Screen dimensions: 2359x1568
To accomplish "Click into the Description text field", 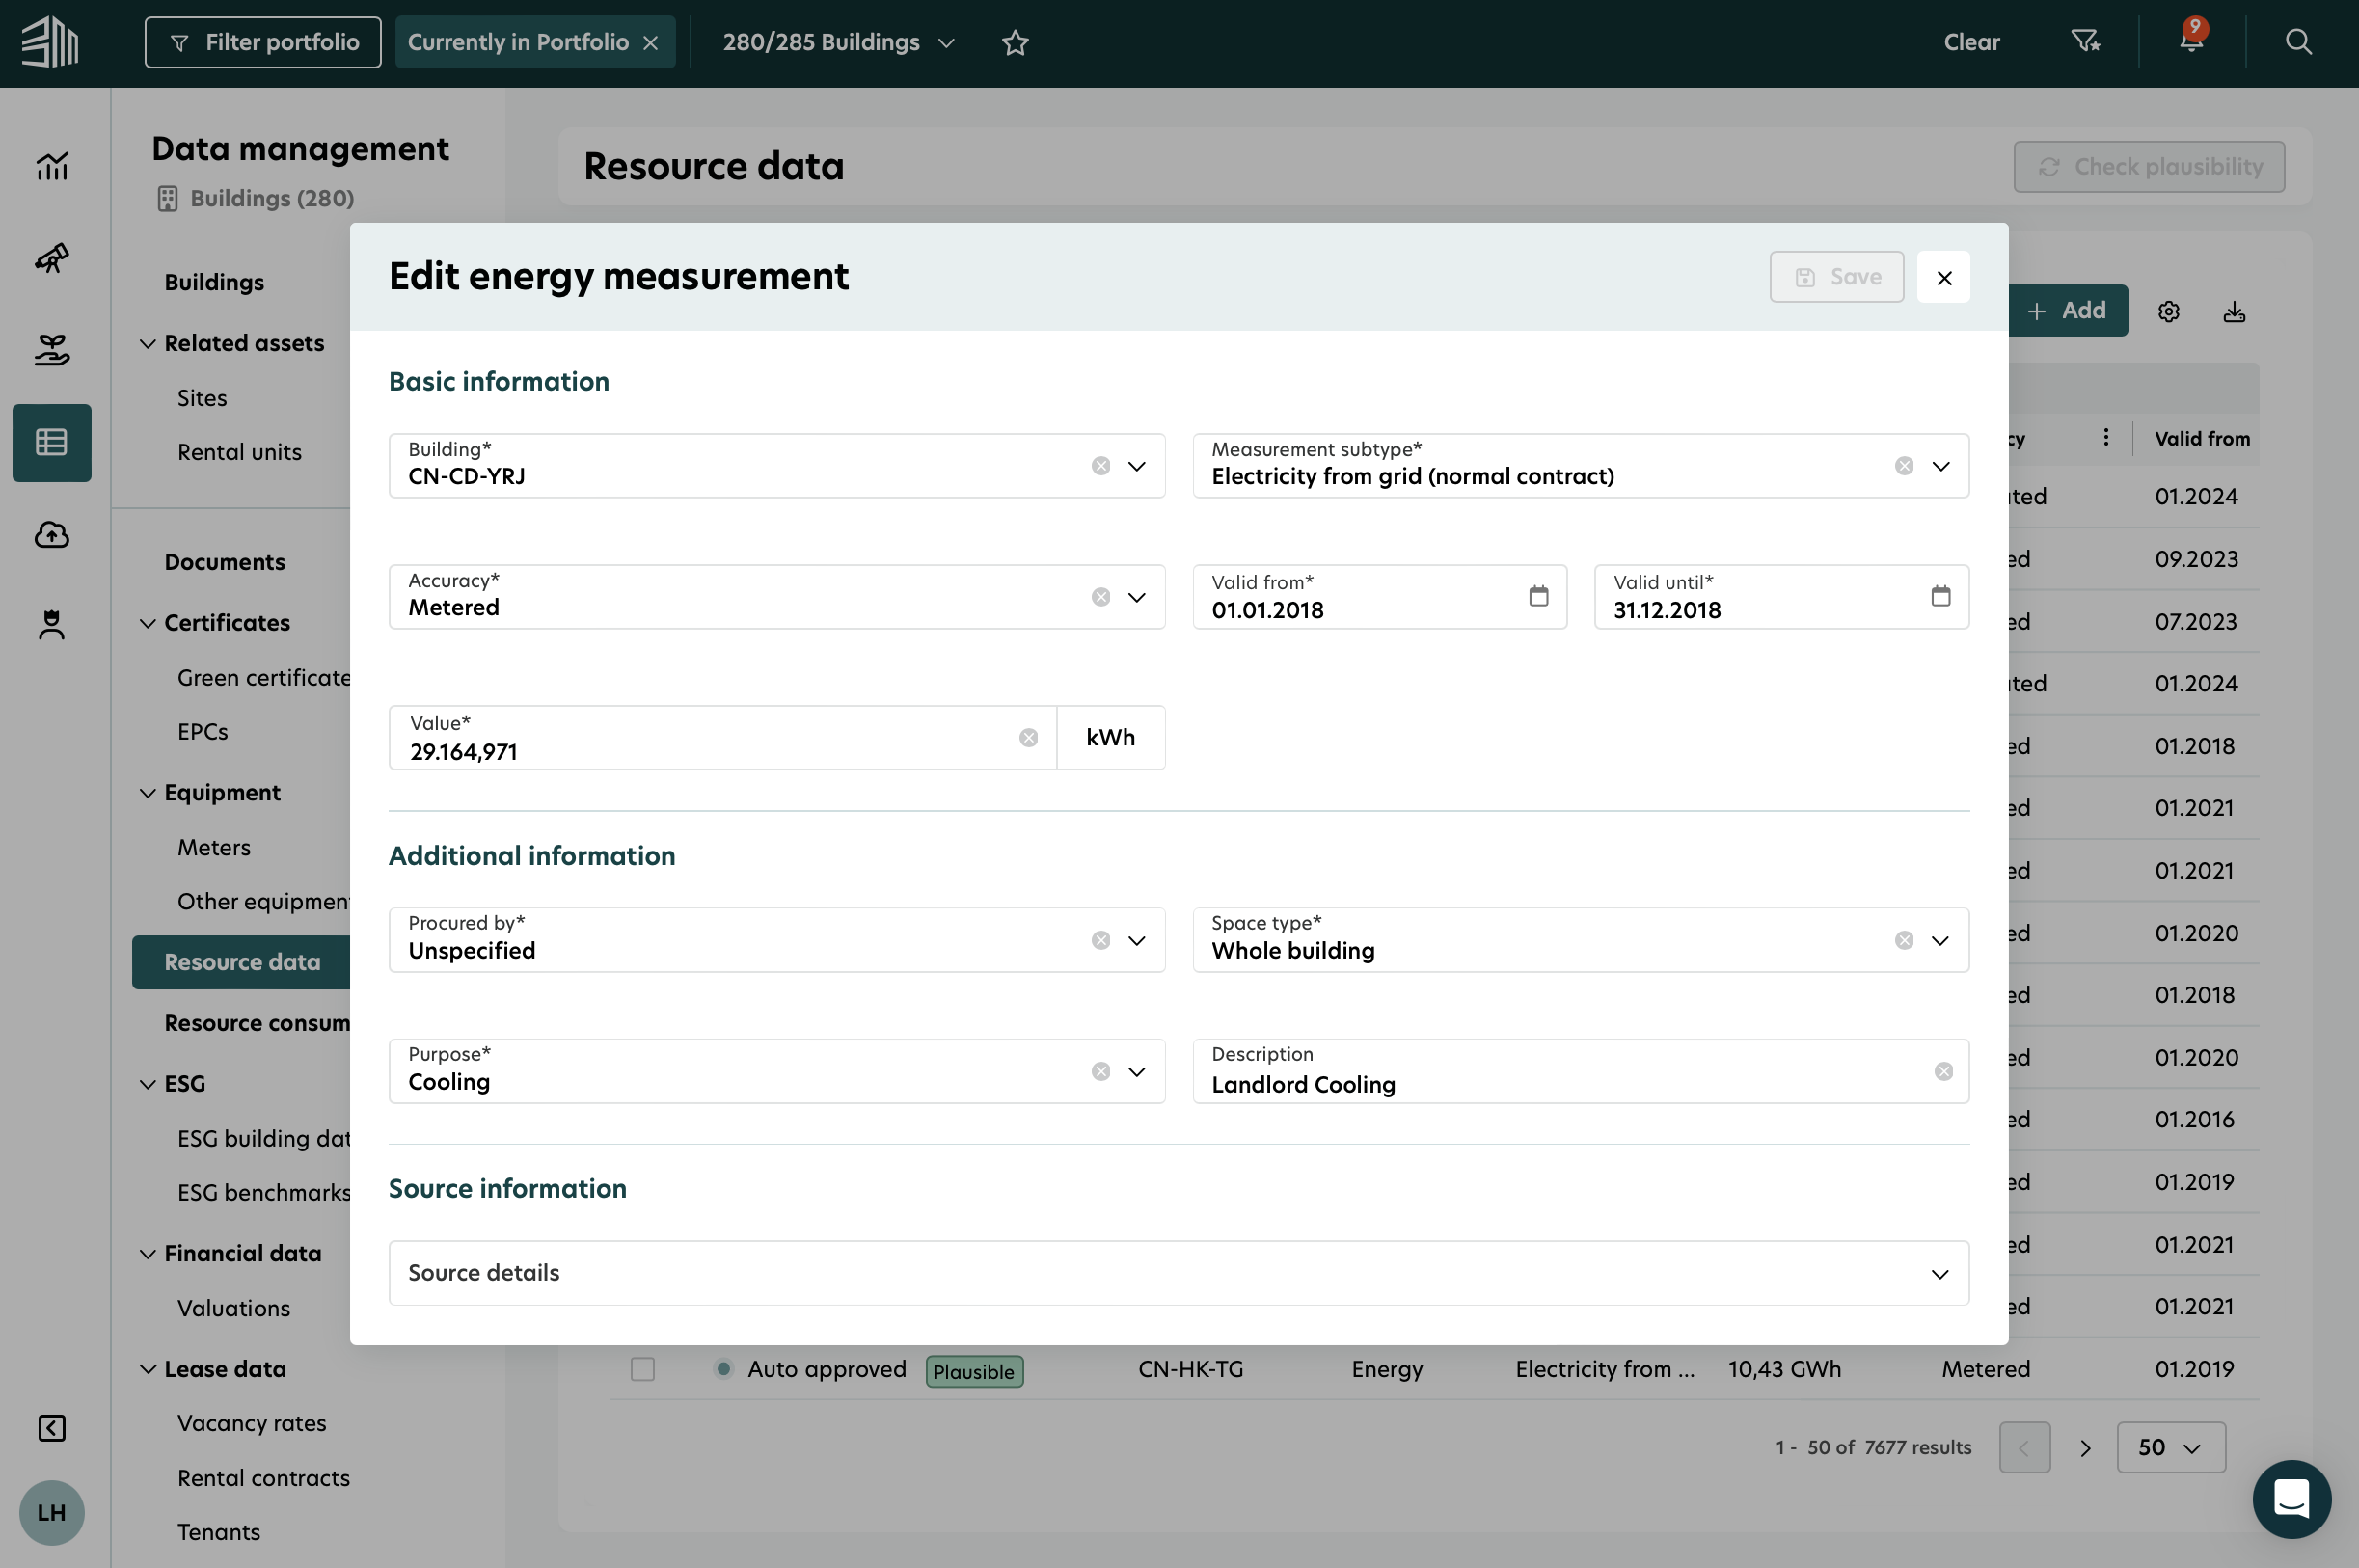I will click(x=1560, y=1084).
